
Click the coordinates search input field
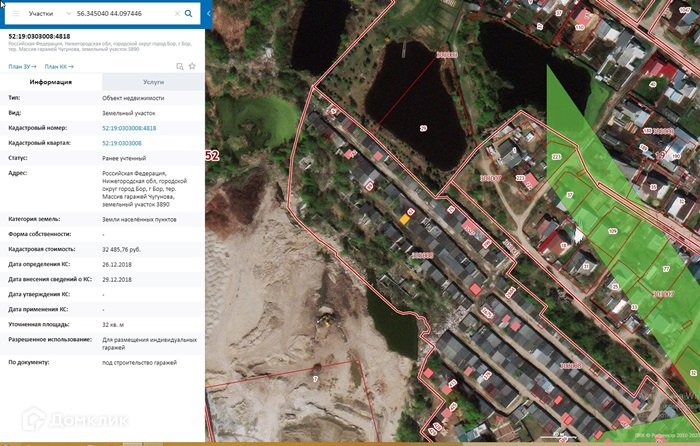tap(123, 13)
